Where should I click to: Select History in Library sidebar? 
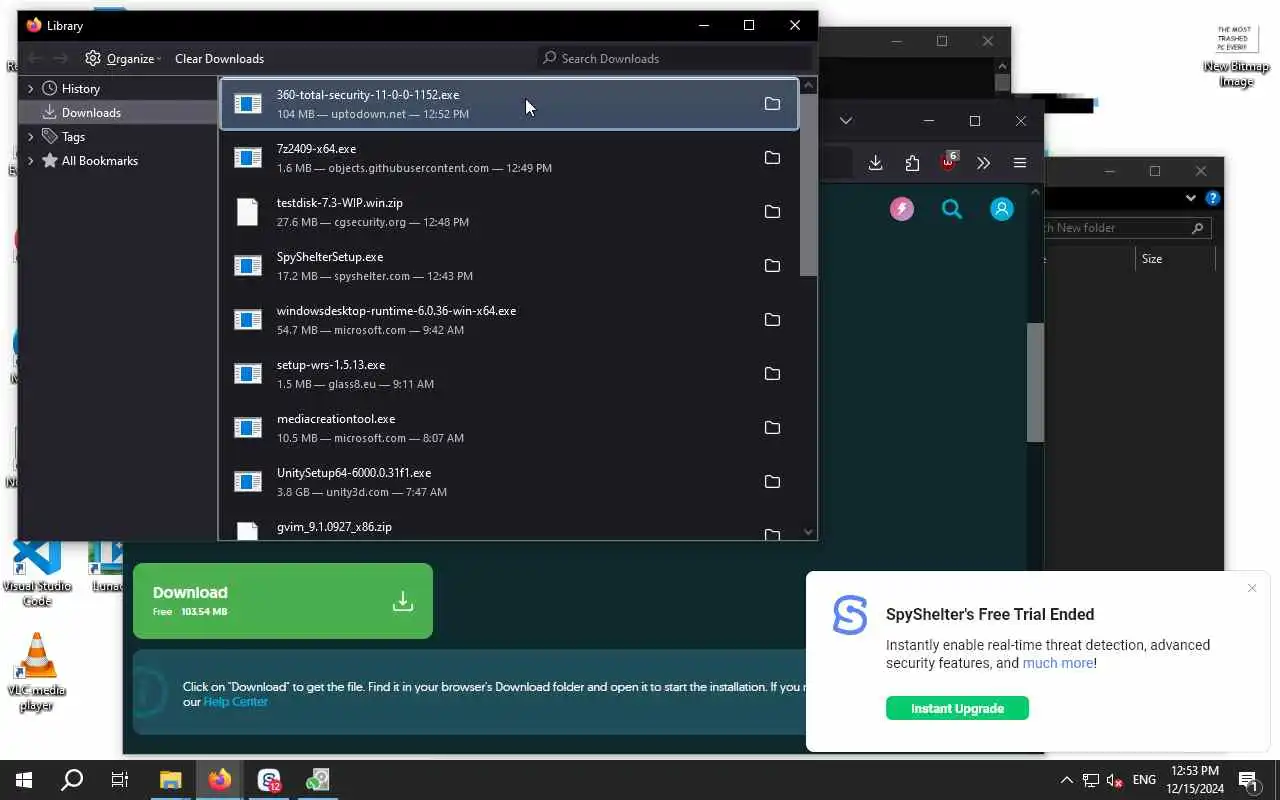tap(118, 88)
